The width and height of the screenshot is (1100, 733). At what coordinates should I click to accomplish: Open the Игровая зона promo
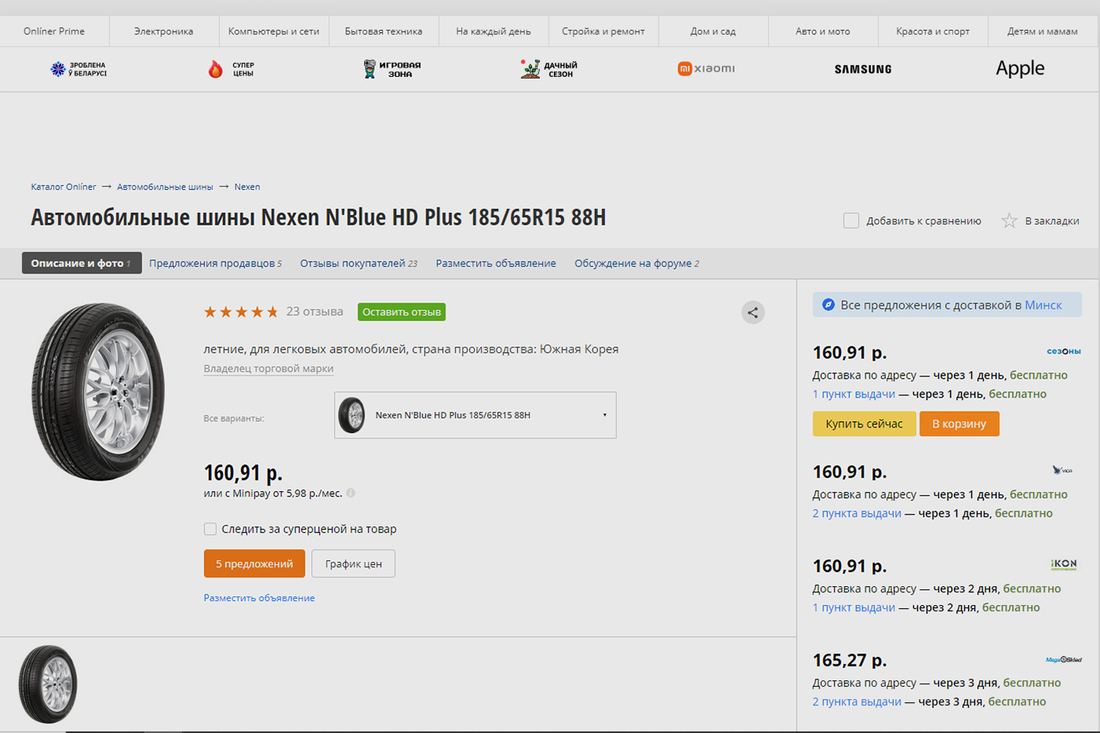tap(391, 69)
